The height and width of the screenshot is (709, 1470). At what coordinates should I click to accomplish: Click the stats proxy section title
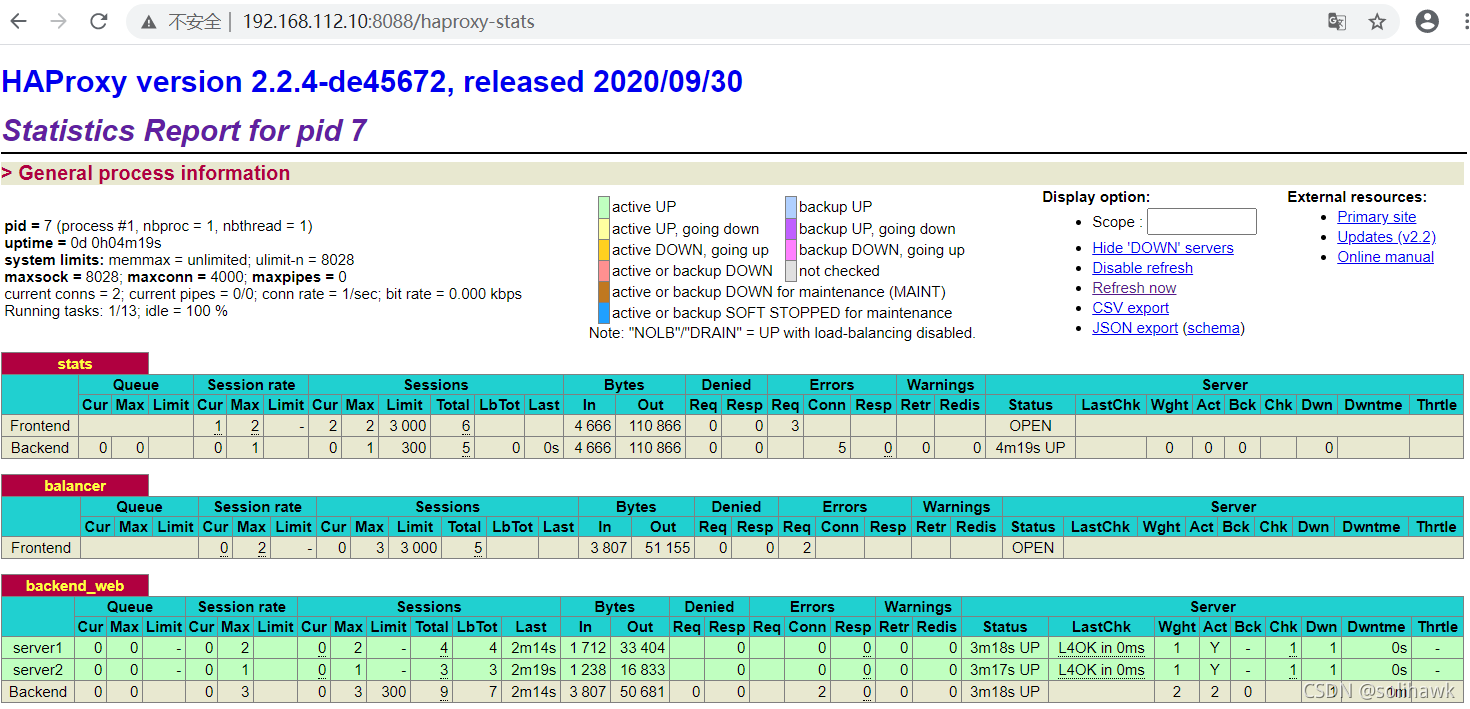tap(75, 364)
